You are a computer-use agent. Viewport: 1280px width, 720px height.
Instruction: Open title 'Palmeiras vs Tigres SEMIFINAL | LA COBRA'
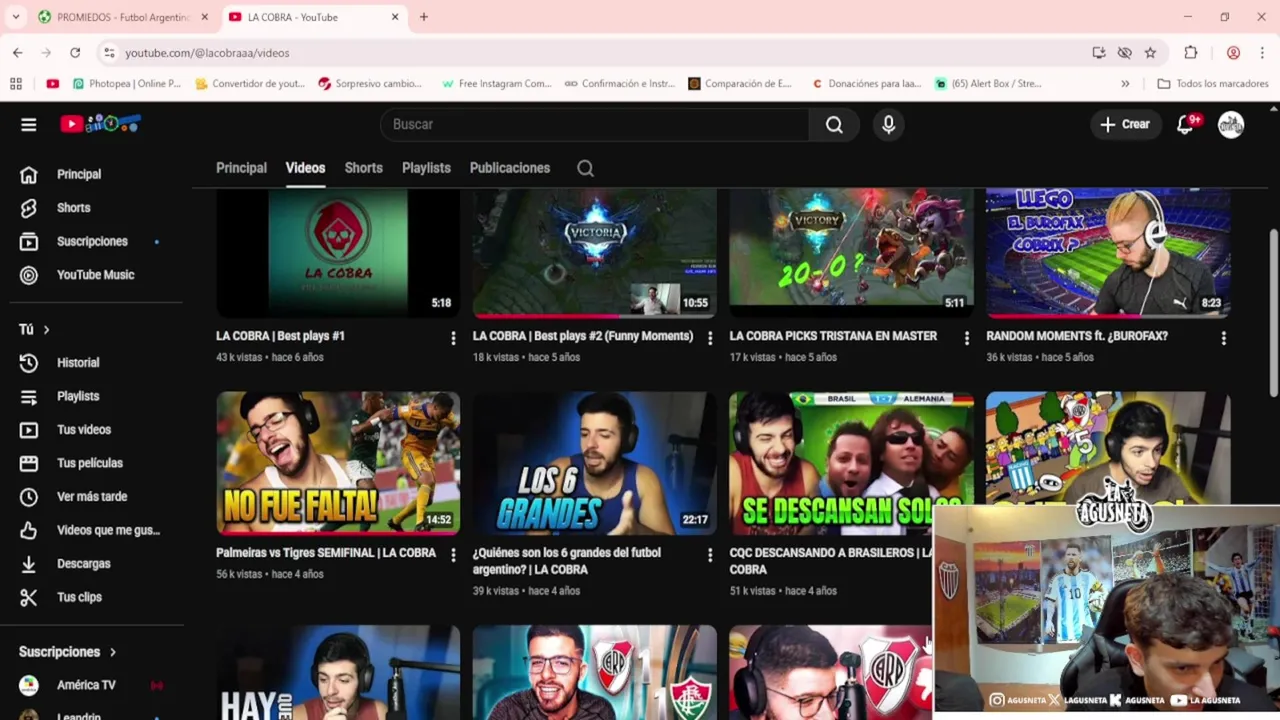(326, 553)
